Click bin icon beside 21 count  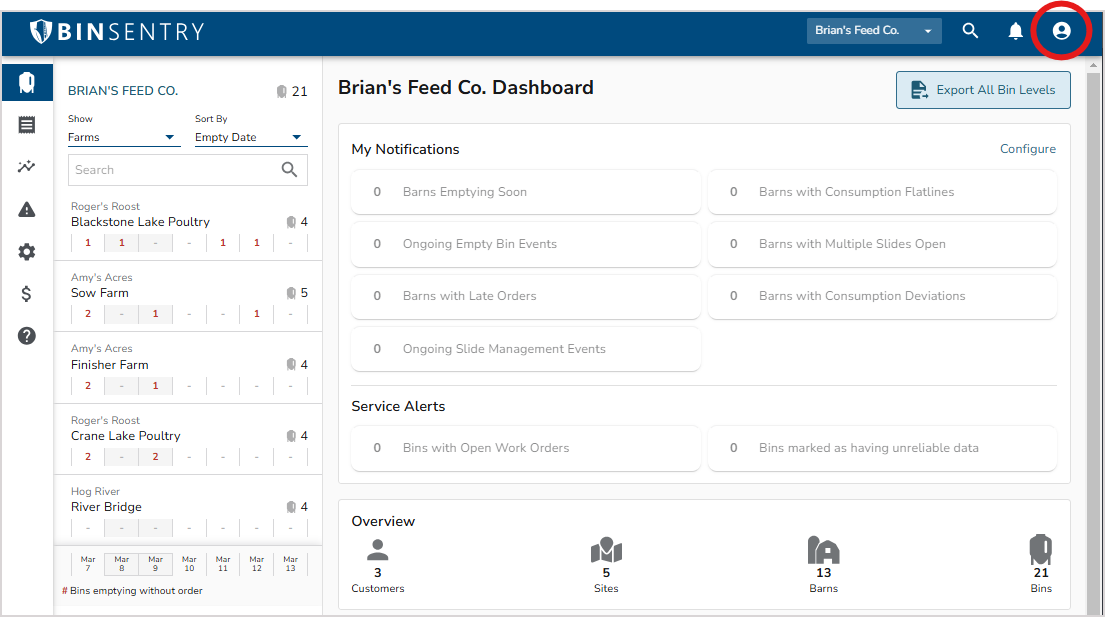click(x=281, y=92)
